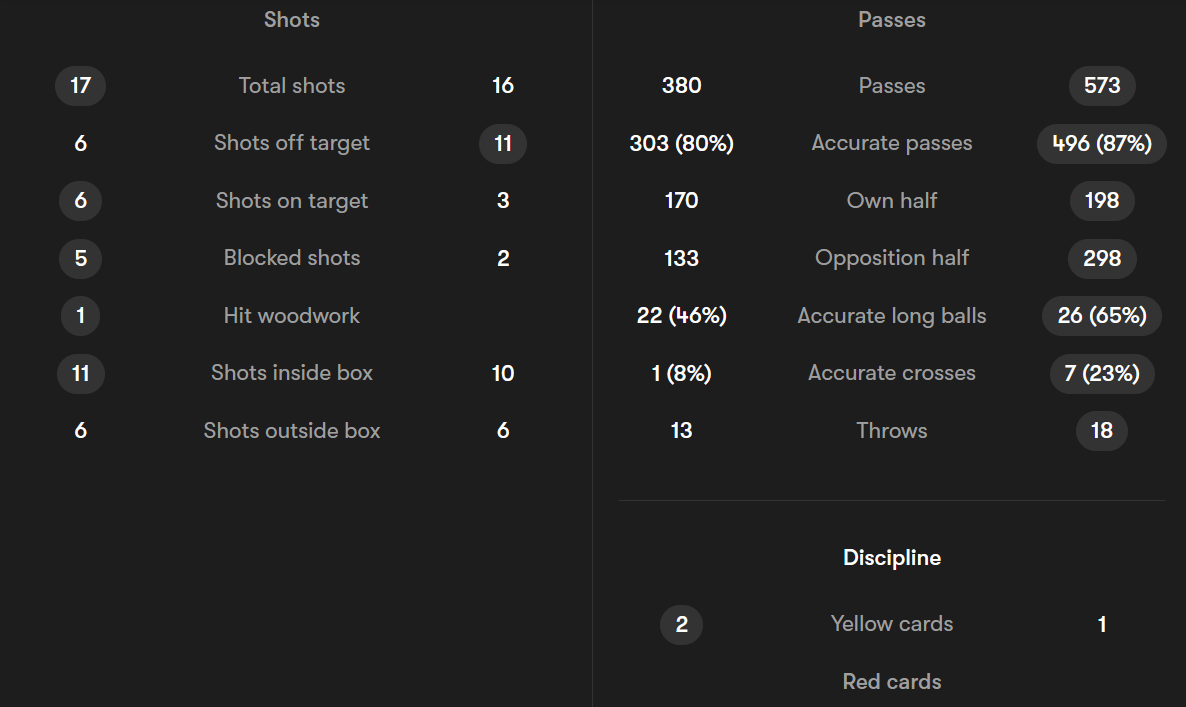This screenshot has width=1186, height=707.
Task: Click the 573 passes badge
Action: [x=1102, y=85]
